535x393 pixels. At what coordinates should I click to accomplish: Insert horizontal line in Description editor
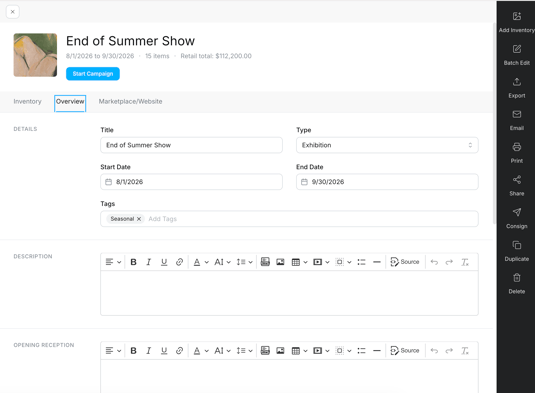[x=377, y=262]
